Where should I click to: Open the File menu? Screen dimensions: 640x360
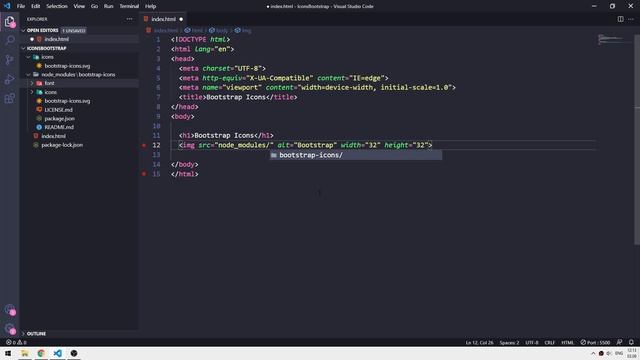[x=21, y=6]
